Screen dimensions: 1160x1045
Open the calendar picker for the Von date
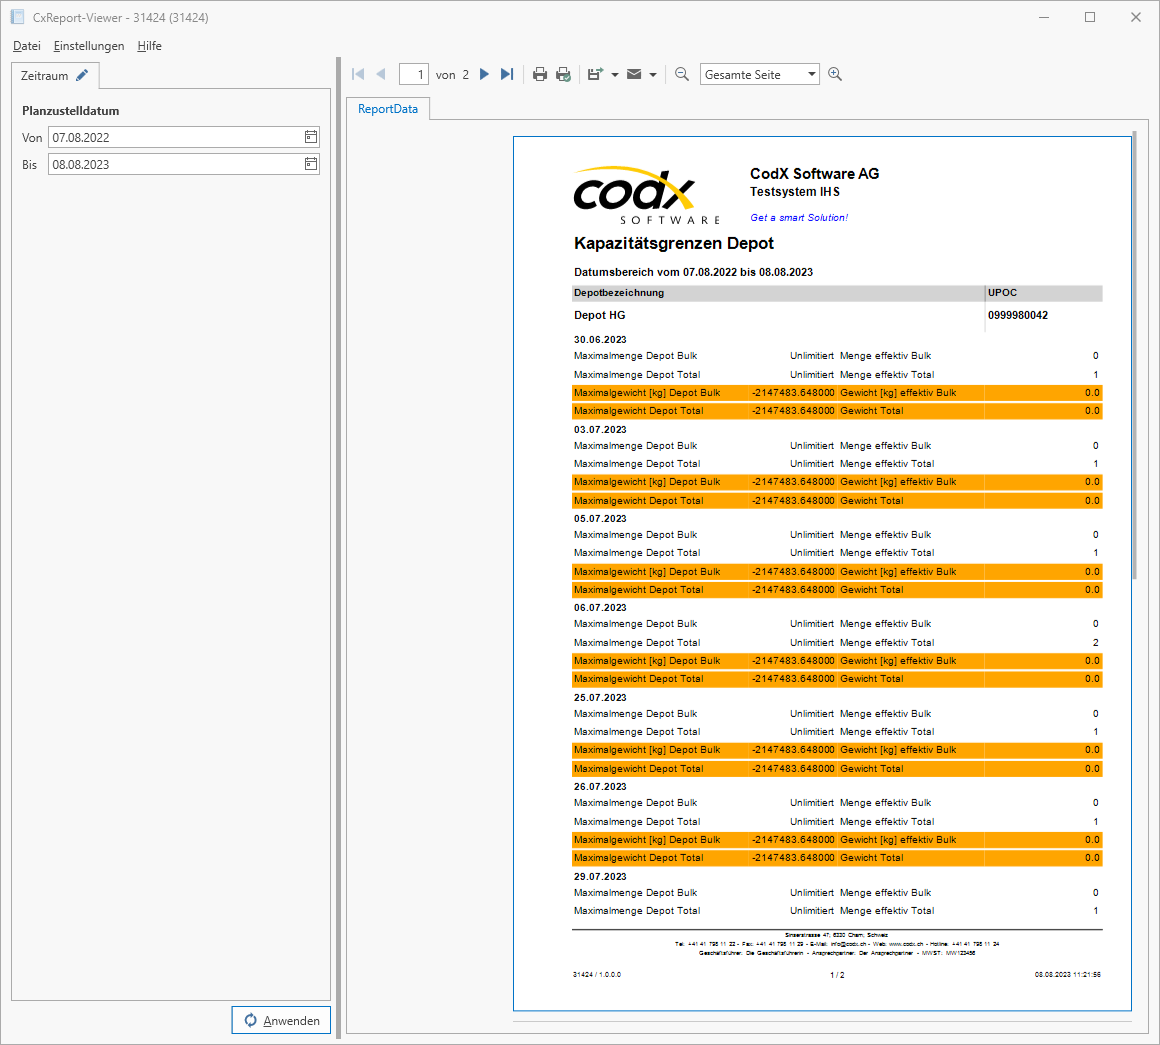tap(310, 137)
